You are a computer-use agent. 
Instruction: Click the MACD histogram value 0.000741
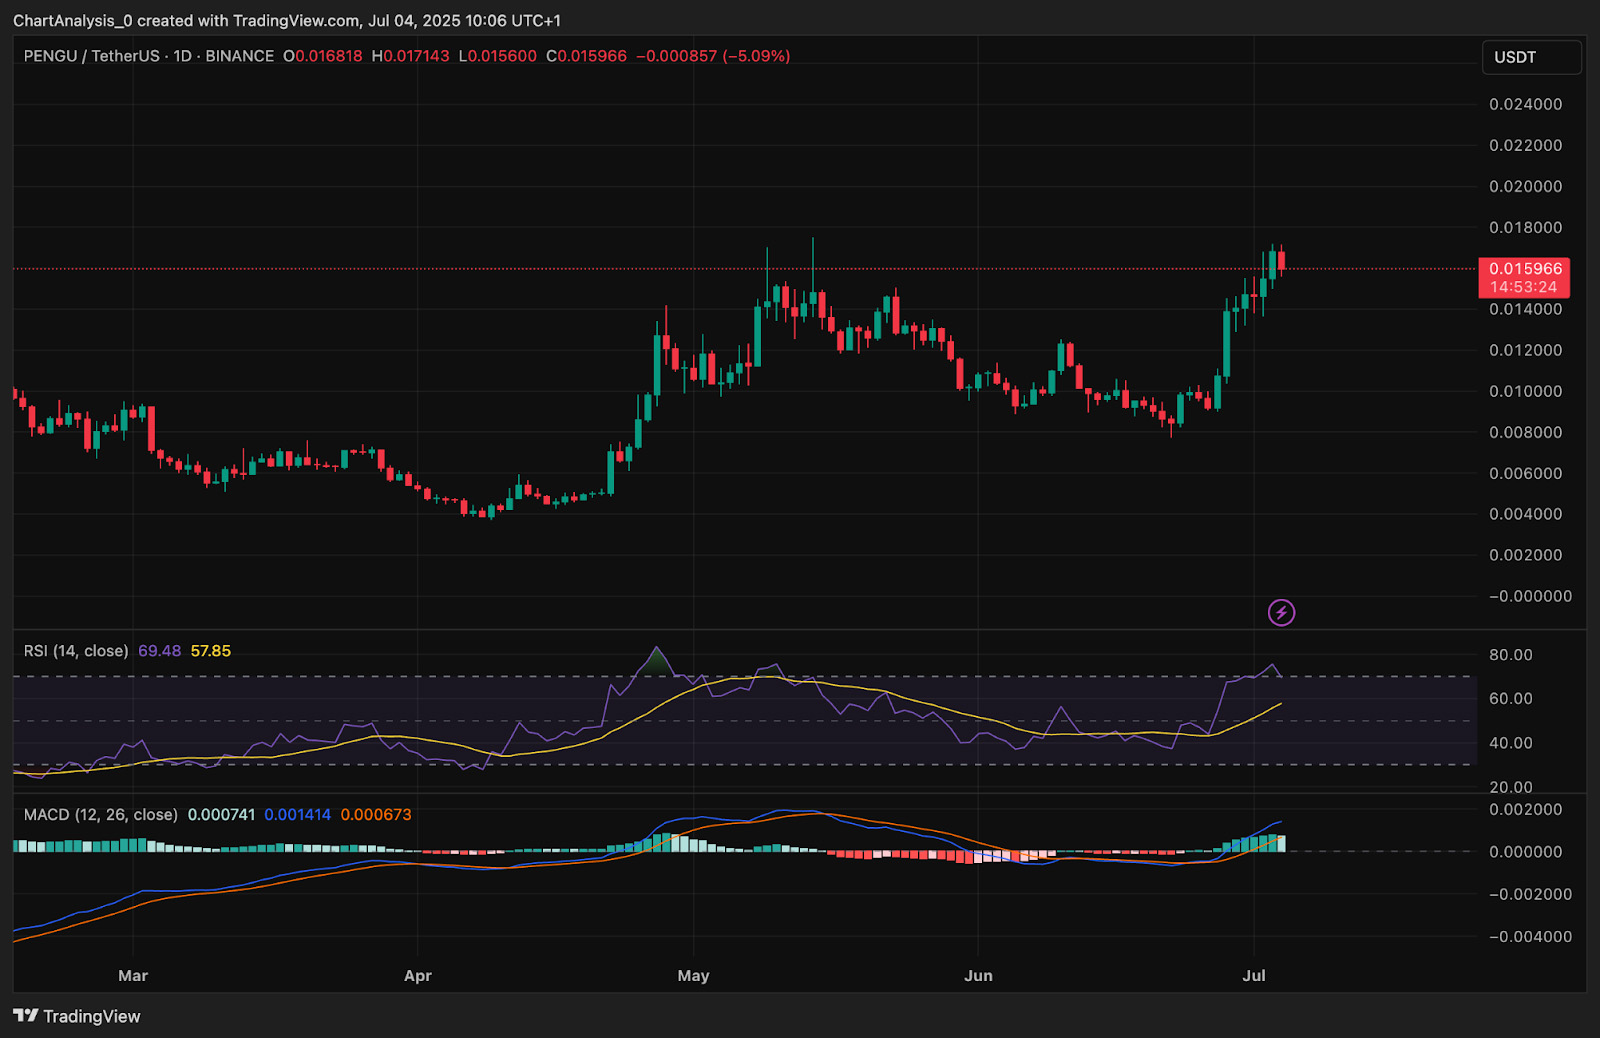point(221,815)
